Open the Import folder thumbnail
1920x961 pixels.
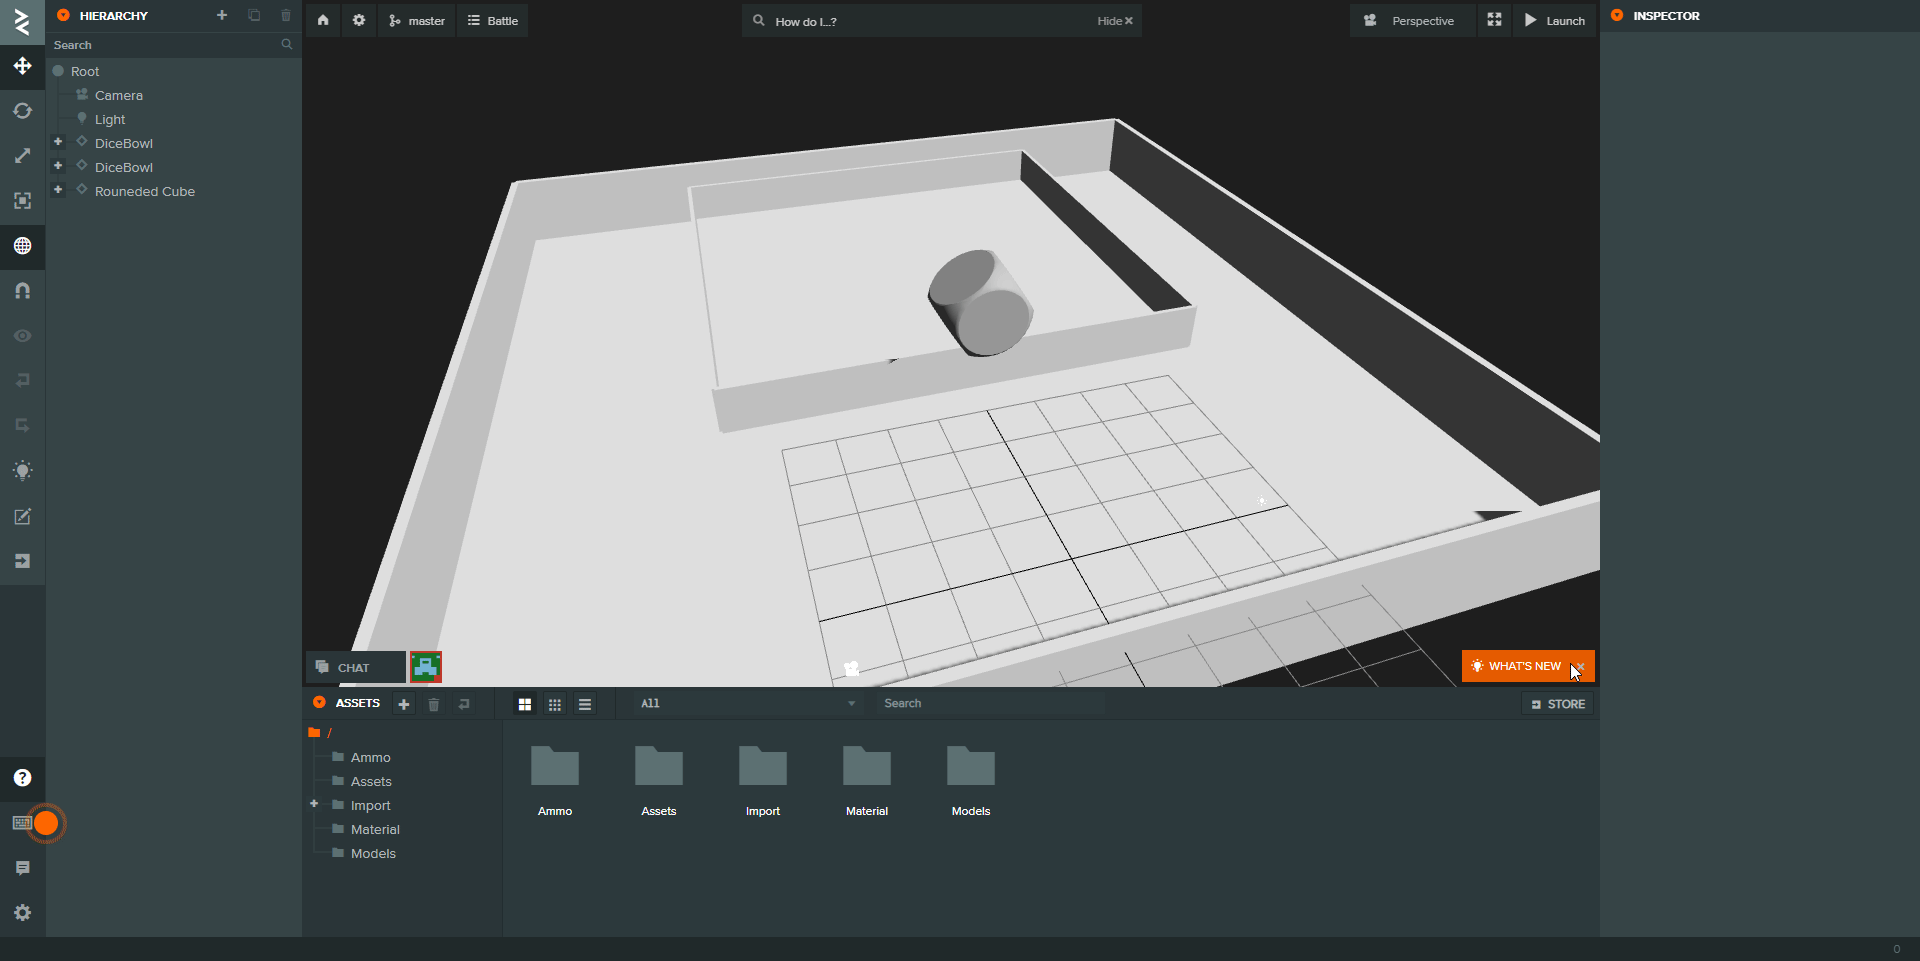point(763,780)
